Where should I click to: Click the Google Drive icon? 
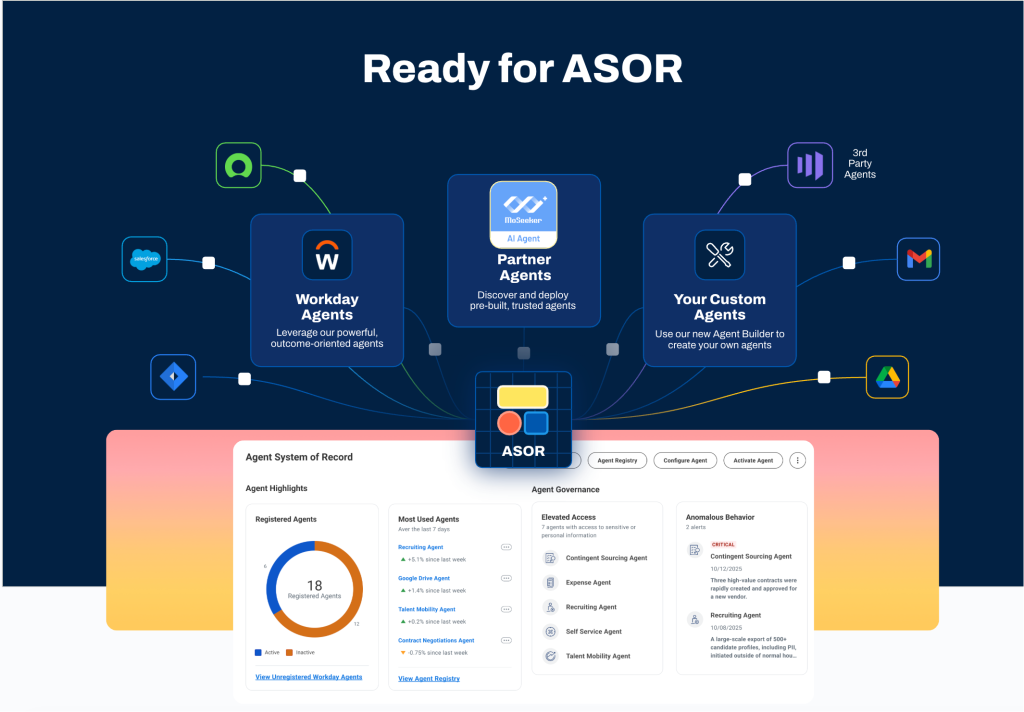pos(887,377)
